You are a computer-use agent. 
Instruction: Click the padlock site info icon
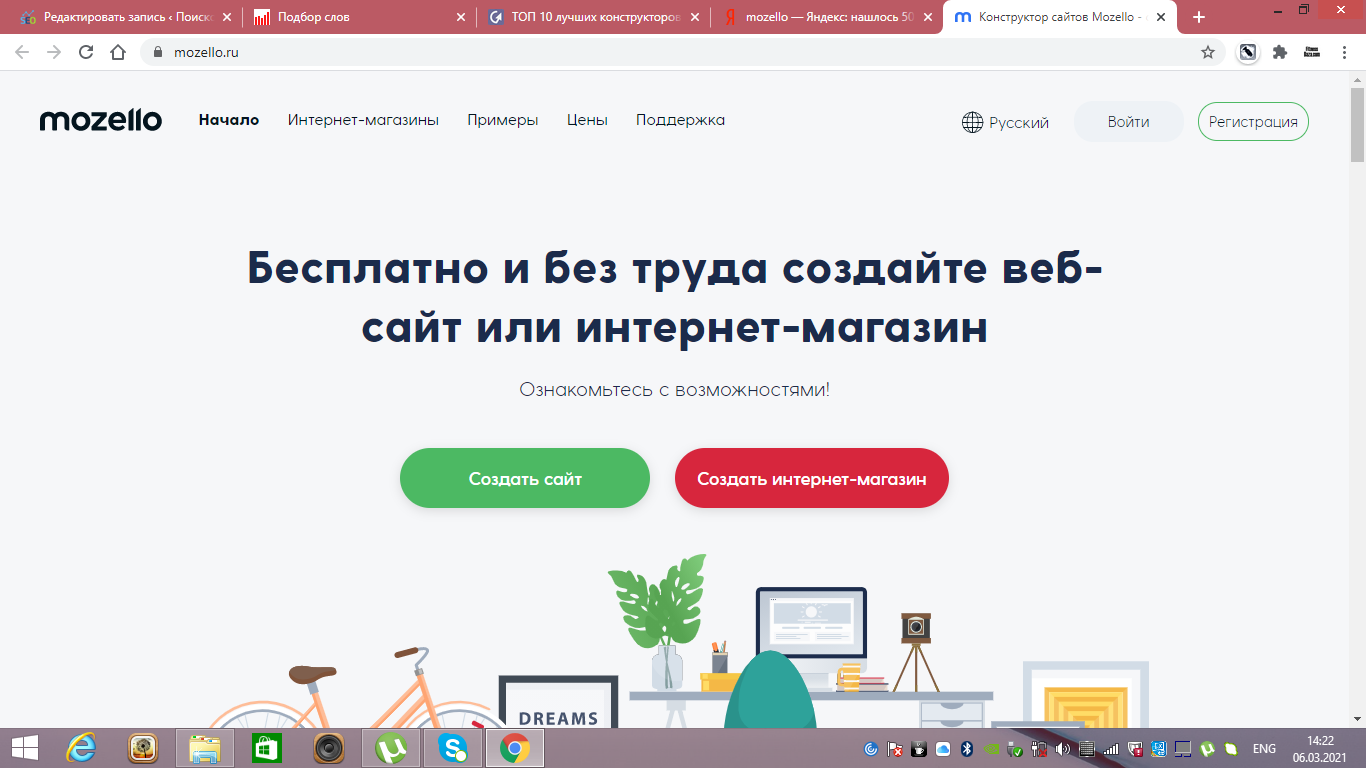pyautogui.click(x=157, y=52)
